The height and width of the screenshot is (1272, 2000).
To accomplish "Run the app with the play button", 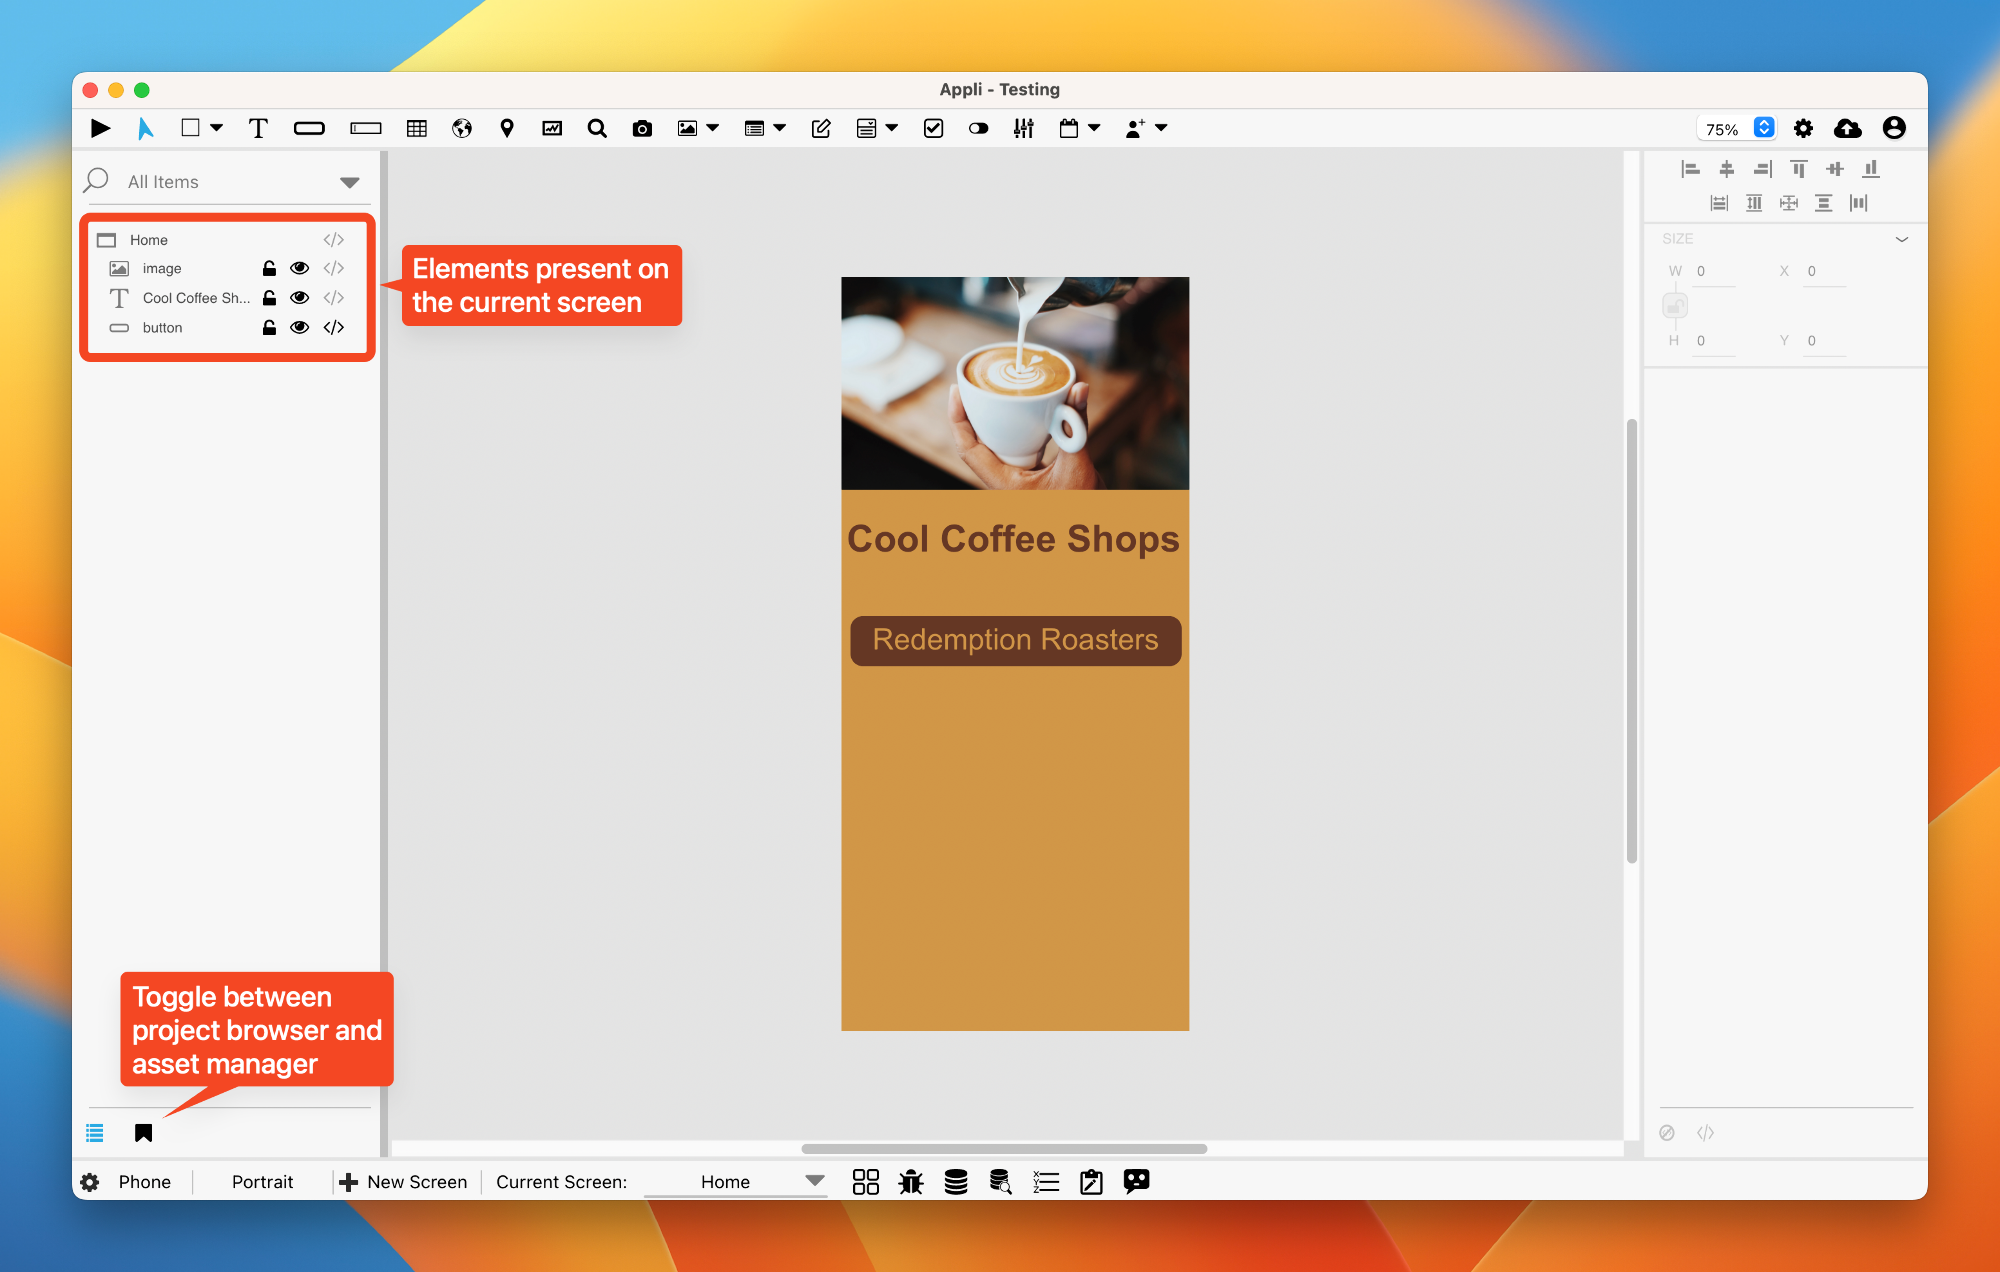I will (x=100, y=128).
